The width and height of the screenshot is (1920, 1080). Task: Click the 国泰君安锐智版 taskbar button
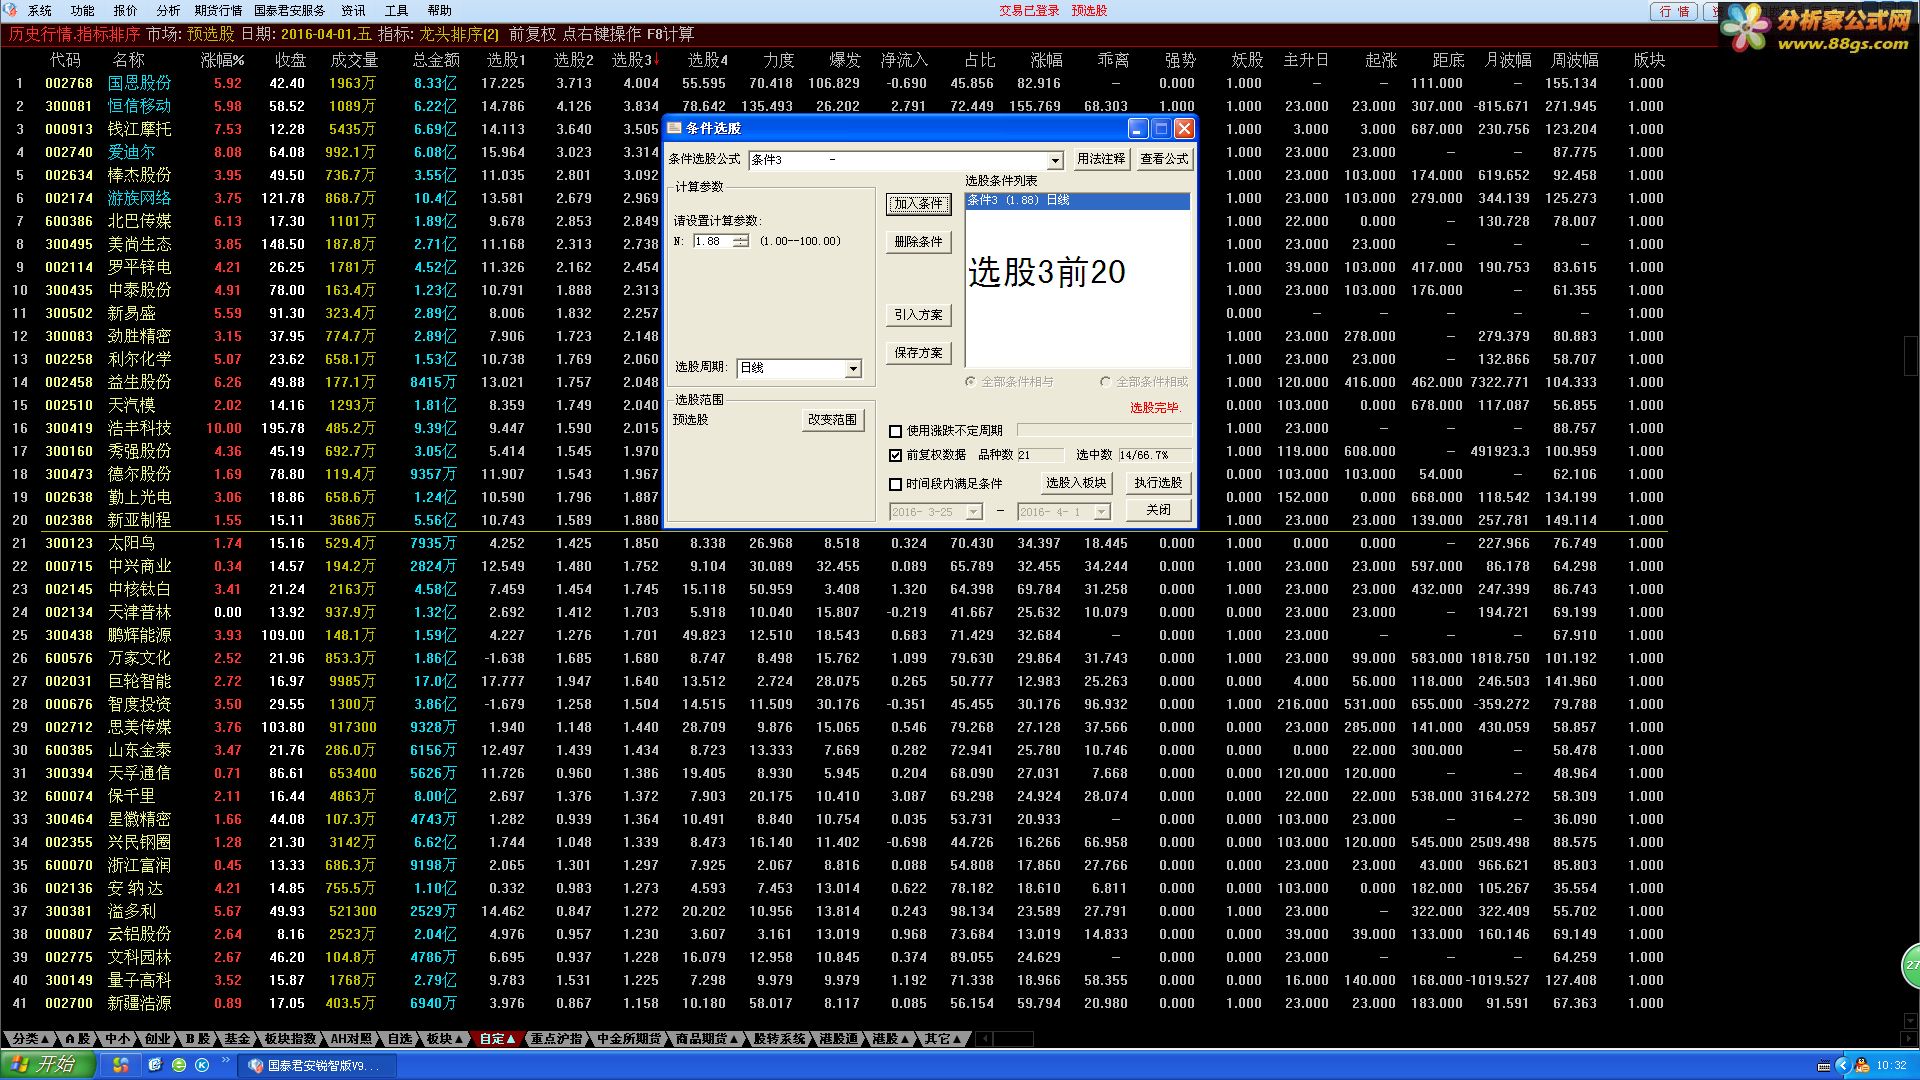pos(319,1066)
